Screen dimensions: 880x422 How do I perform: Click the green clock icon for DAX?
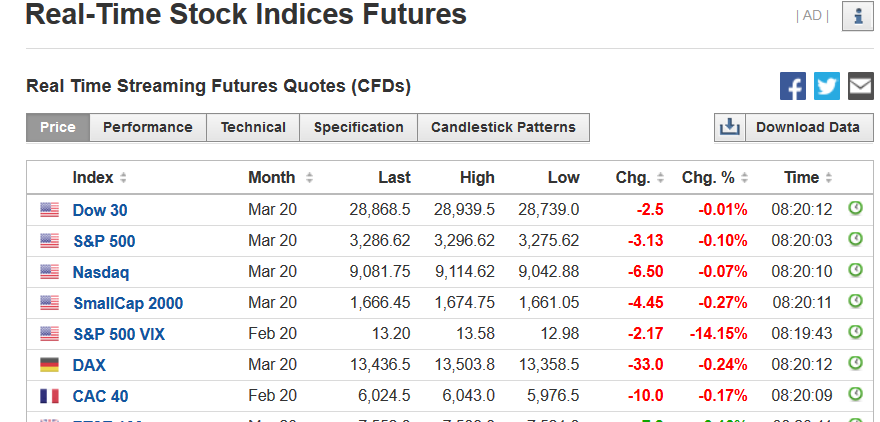[855, 364]
